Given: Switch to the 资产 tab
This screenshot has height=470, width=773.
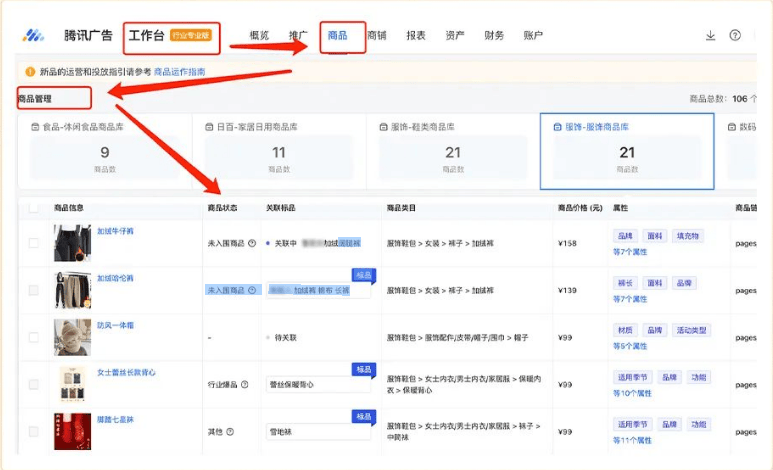Looking at the screenshot, I should (x=455, y=36).
